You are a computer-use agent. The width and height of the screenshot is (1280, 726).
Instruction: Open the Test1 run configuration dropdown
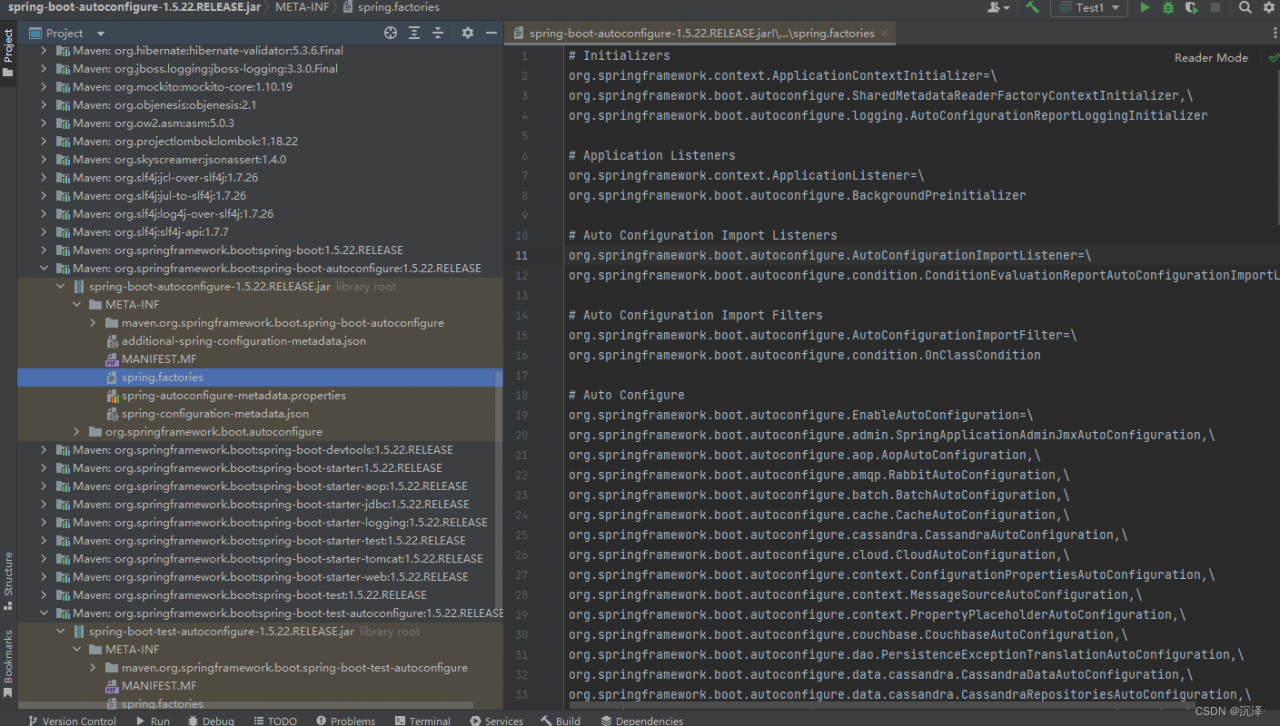click(1088, 7)
